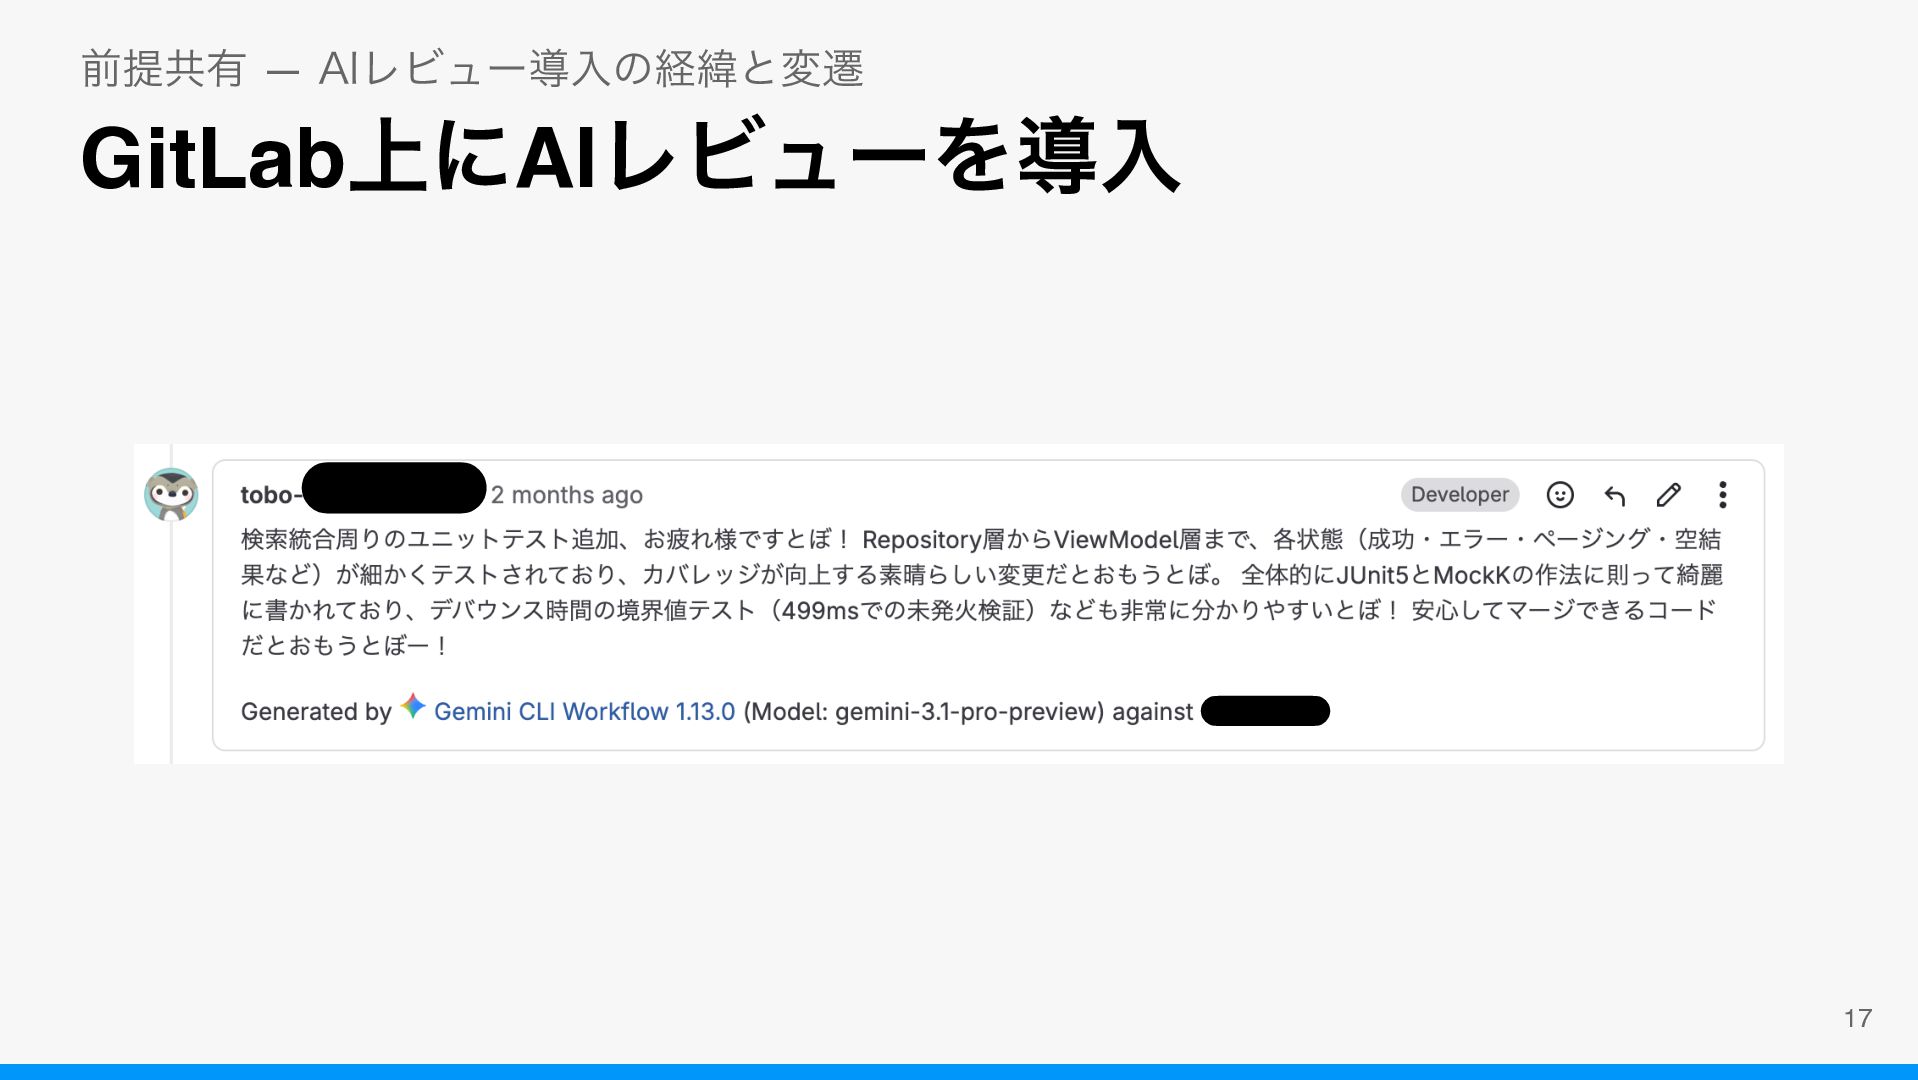Screen dimensions: 1918x1080
Task: Click the reply arrow icon on comment
Action: click(x=1614, y=495)
